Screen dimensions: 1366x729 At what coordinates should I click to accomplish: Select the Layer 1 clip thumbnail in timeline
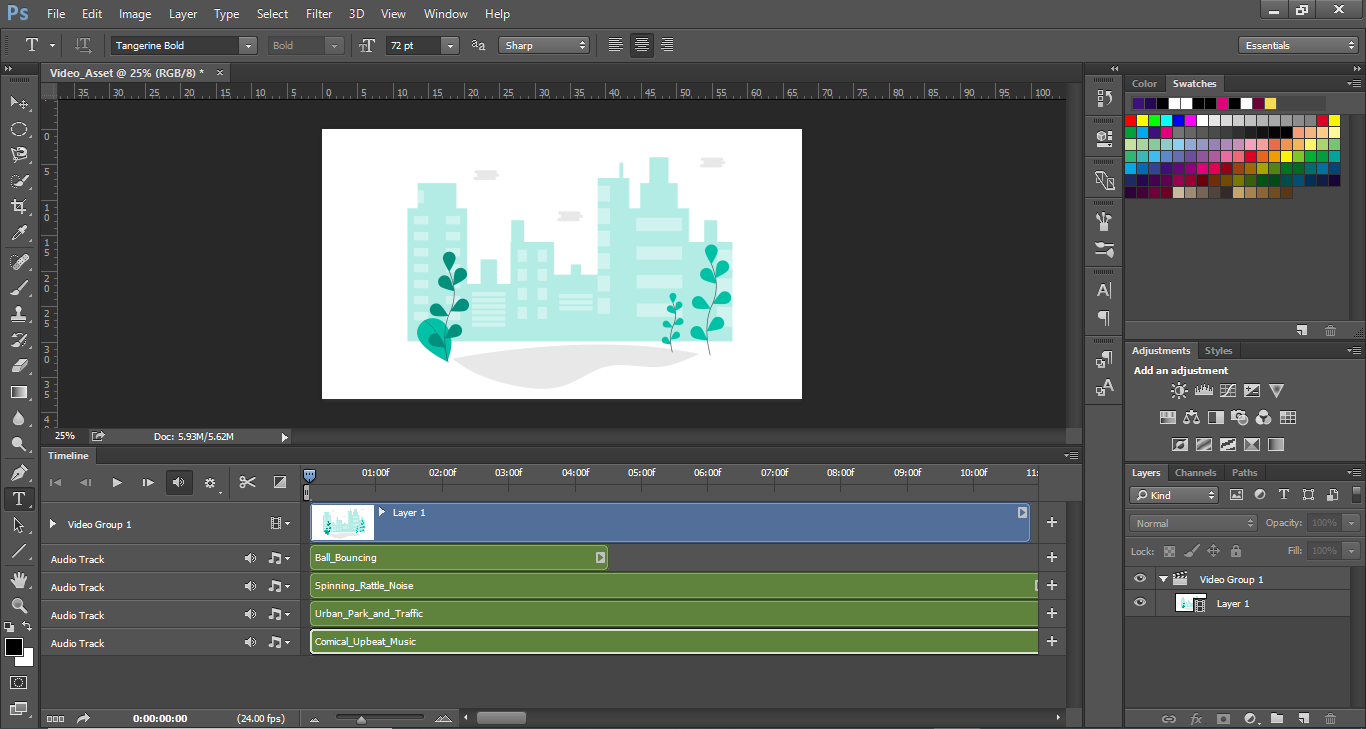click(x=343, y=522)
